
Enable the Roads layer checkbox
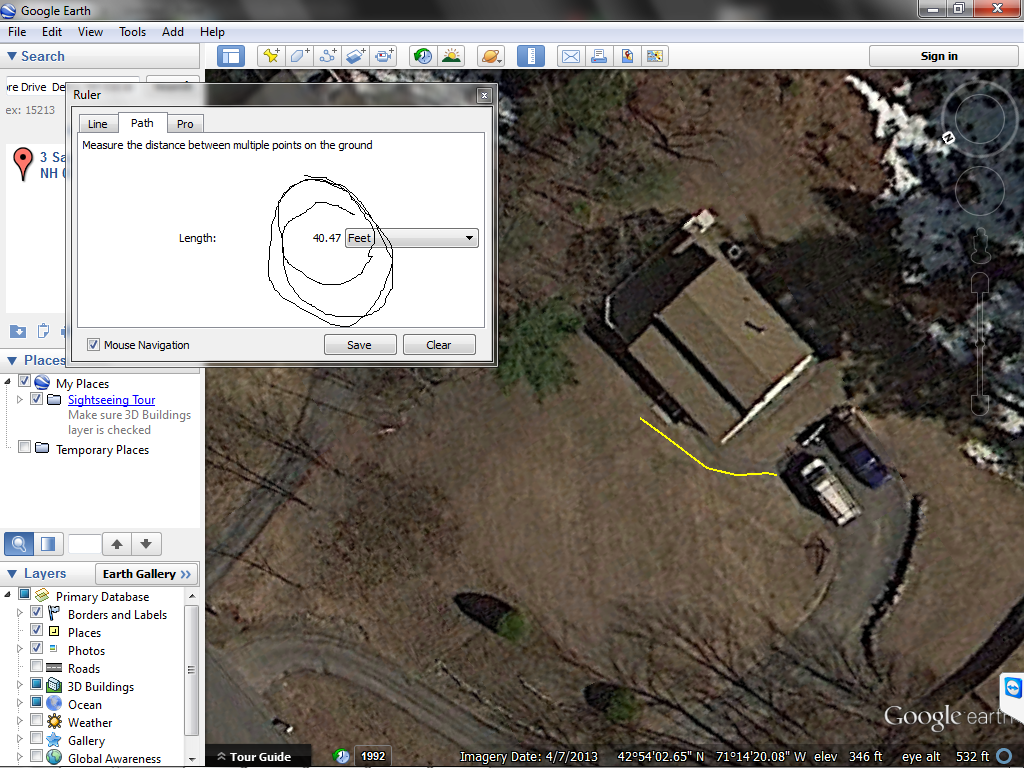point(37,666)
